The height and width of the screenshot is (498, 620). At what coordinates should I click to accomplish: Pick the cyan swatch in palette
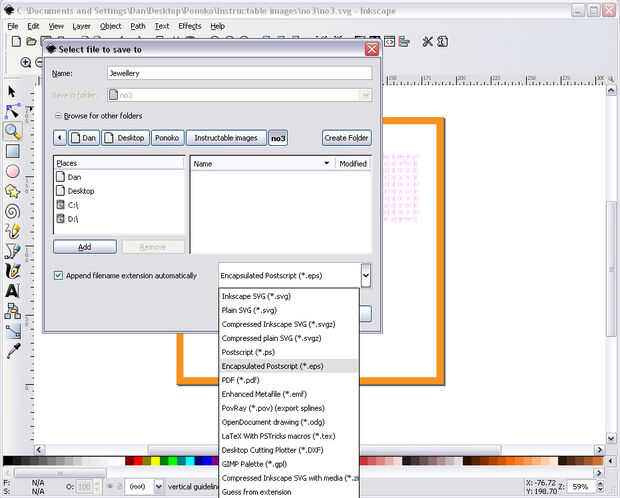(190, 461)
